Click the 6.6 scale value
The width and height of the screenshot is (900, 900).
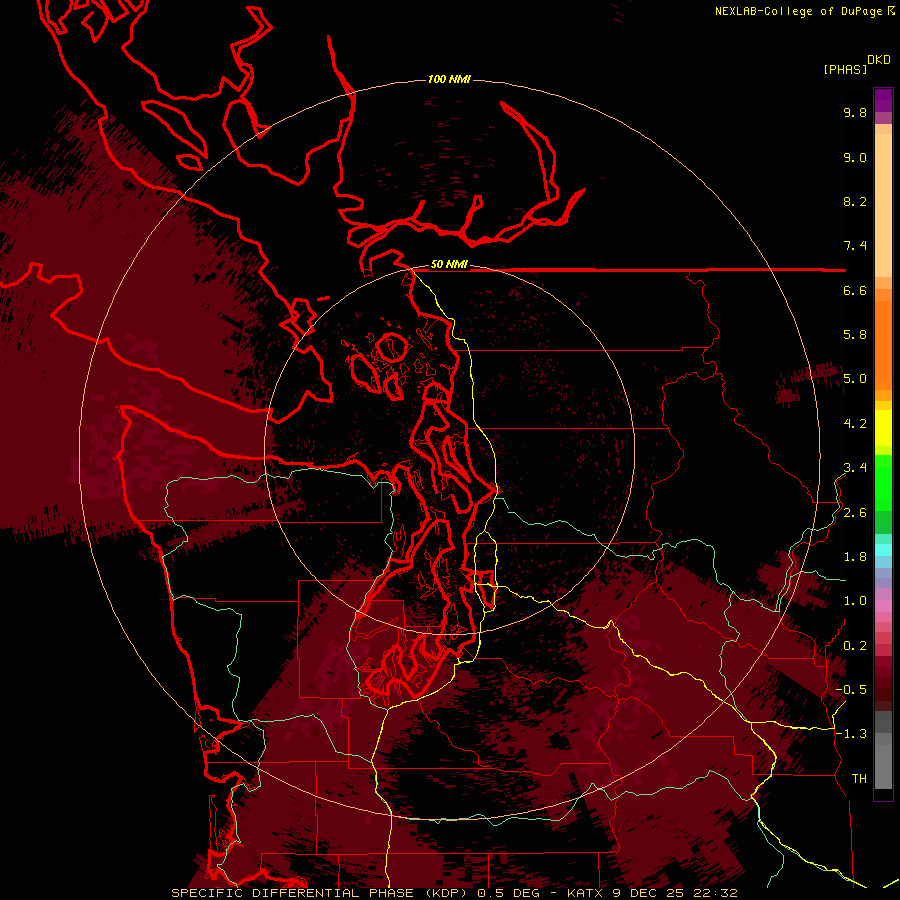coord(855,290)
